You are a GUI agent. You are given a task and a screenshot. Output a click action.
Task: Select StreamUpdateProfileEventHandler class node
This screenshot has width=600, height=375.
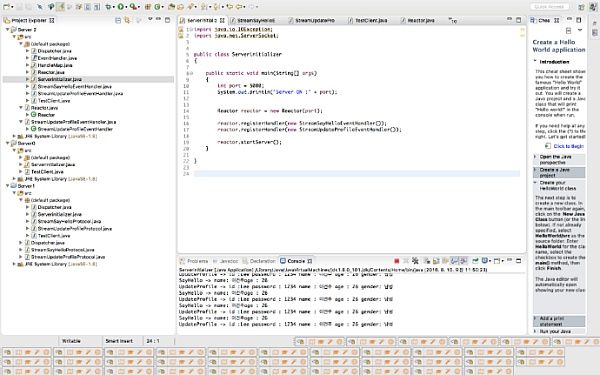(75, 129)
